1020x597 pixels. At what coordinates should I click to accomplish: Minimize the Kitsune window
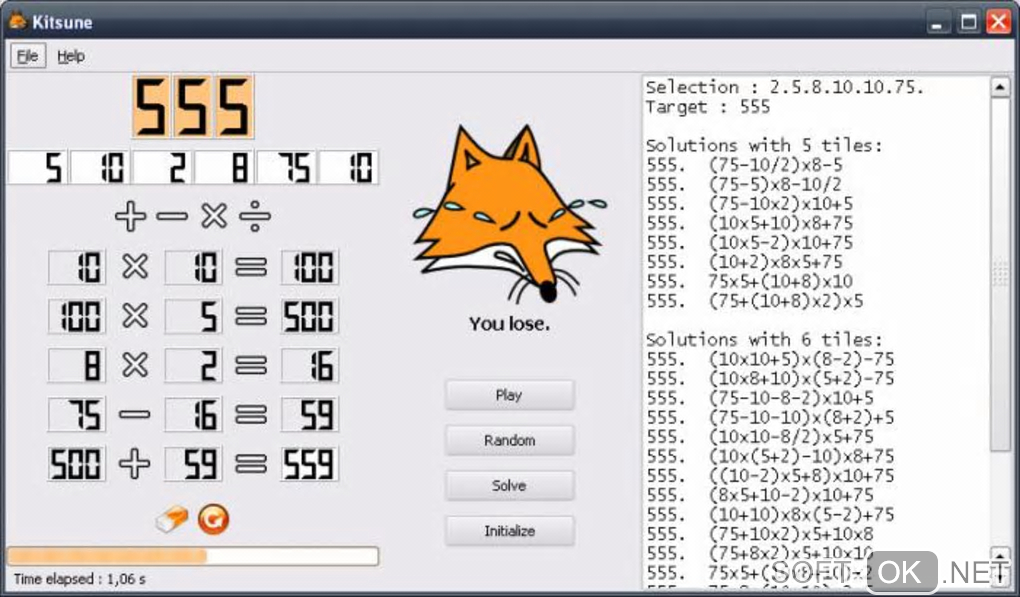[x=937, y=22]
